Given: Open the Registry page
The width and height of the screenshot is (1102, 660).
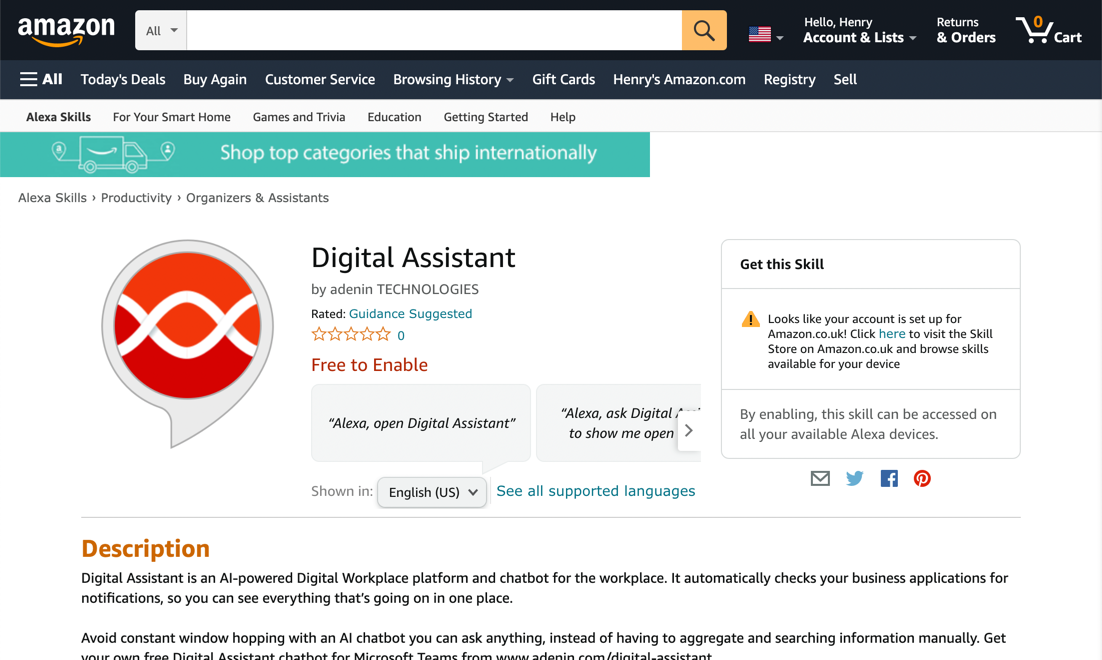Looking at the screenshot, I should click(x=789, y=79).
